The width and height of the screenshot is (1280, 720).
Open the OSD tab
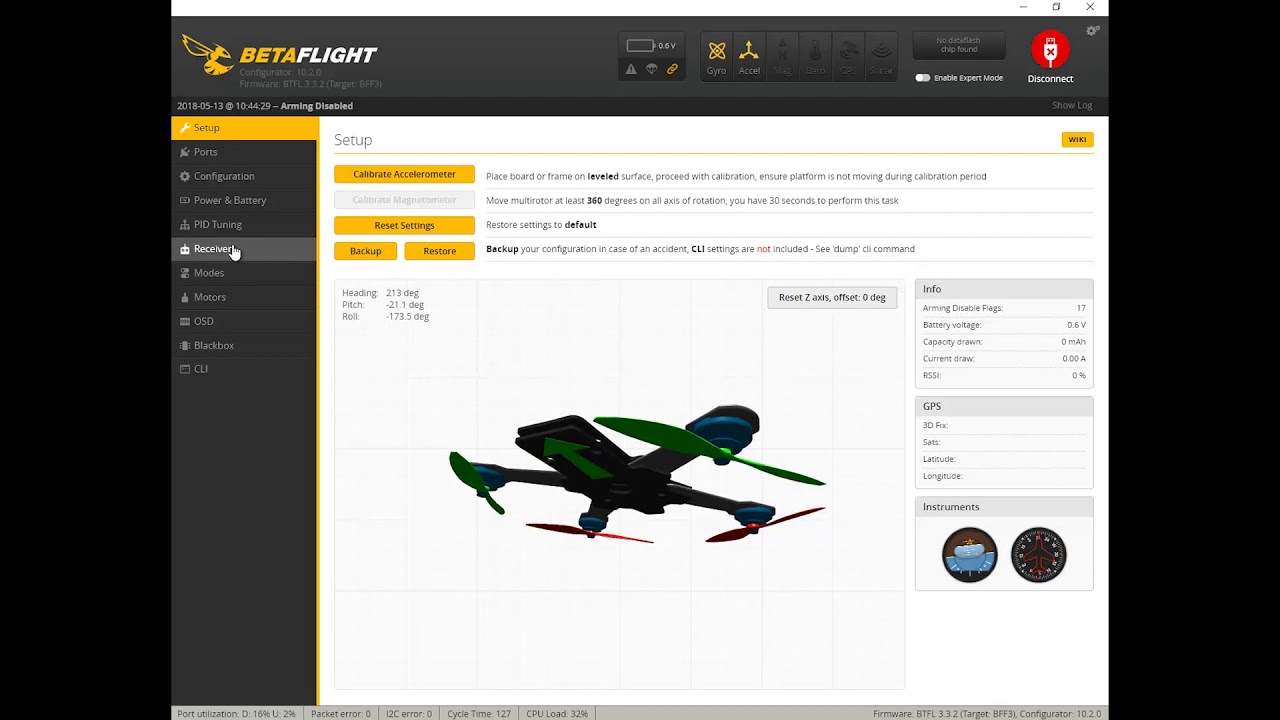tap(245, 321)
